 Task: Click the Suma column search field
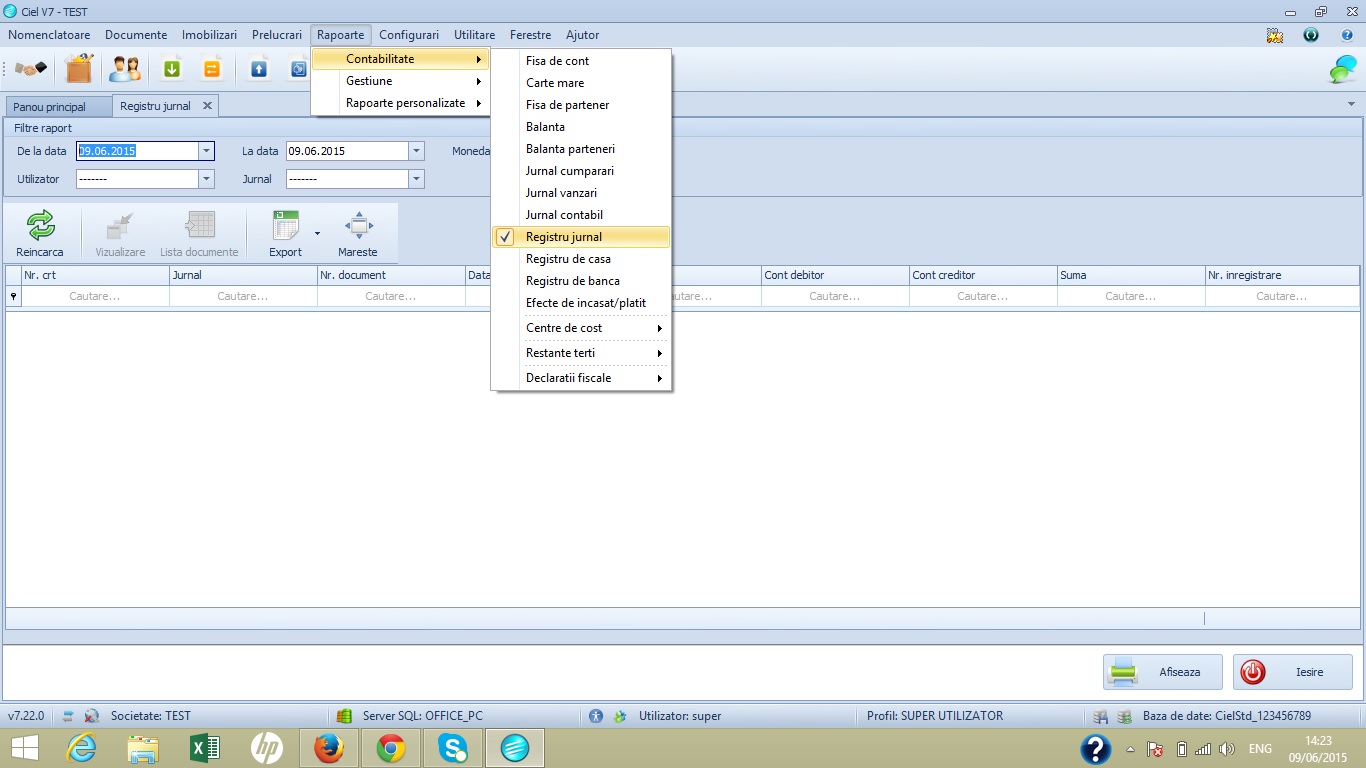[x=1131, y=296]
